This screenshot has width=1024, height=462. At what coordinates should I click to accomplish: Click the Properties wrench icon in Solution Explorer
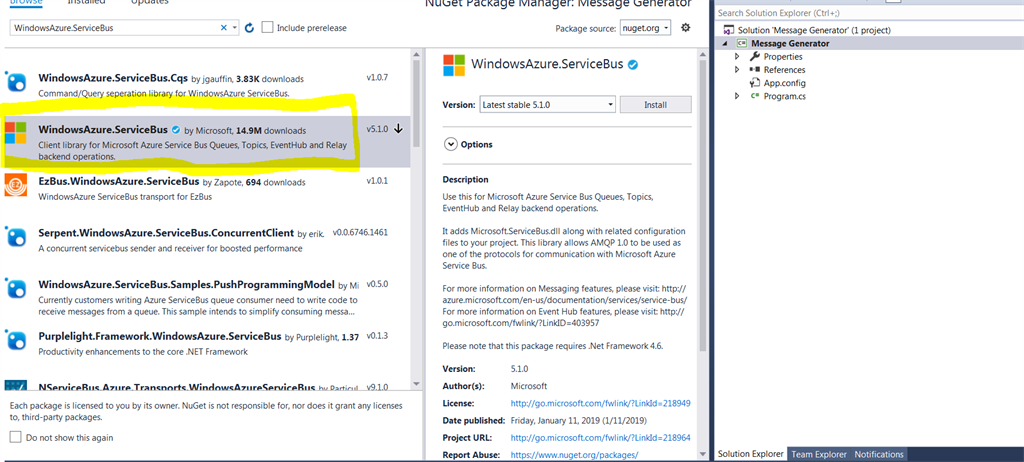754,57
